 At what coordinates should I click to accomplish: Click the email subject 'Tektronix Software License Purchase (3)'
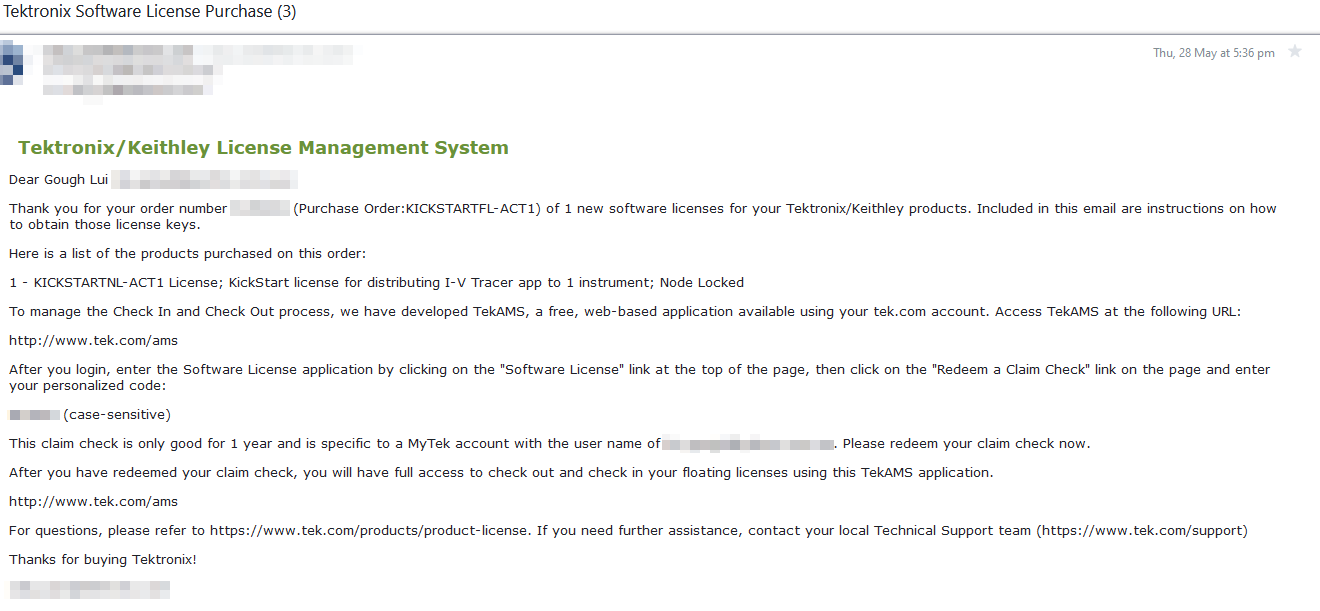(x=150, y=12)
